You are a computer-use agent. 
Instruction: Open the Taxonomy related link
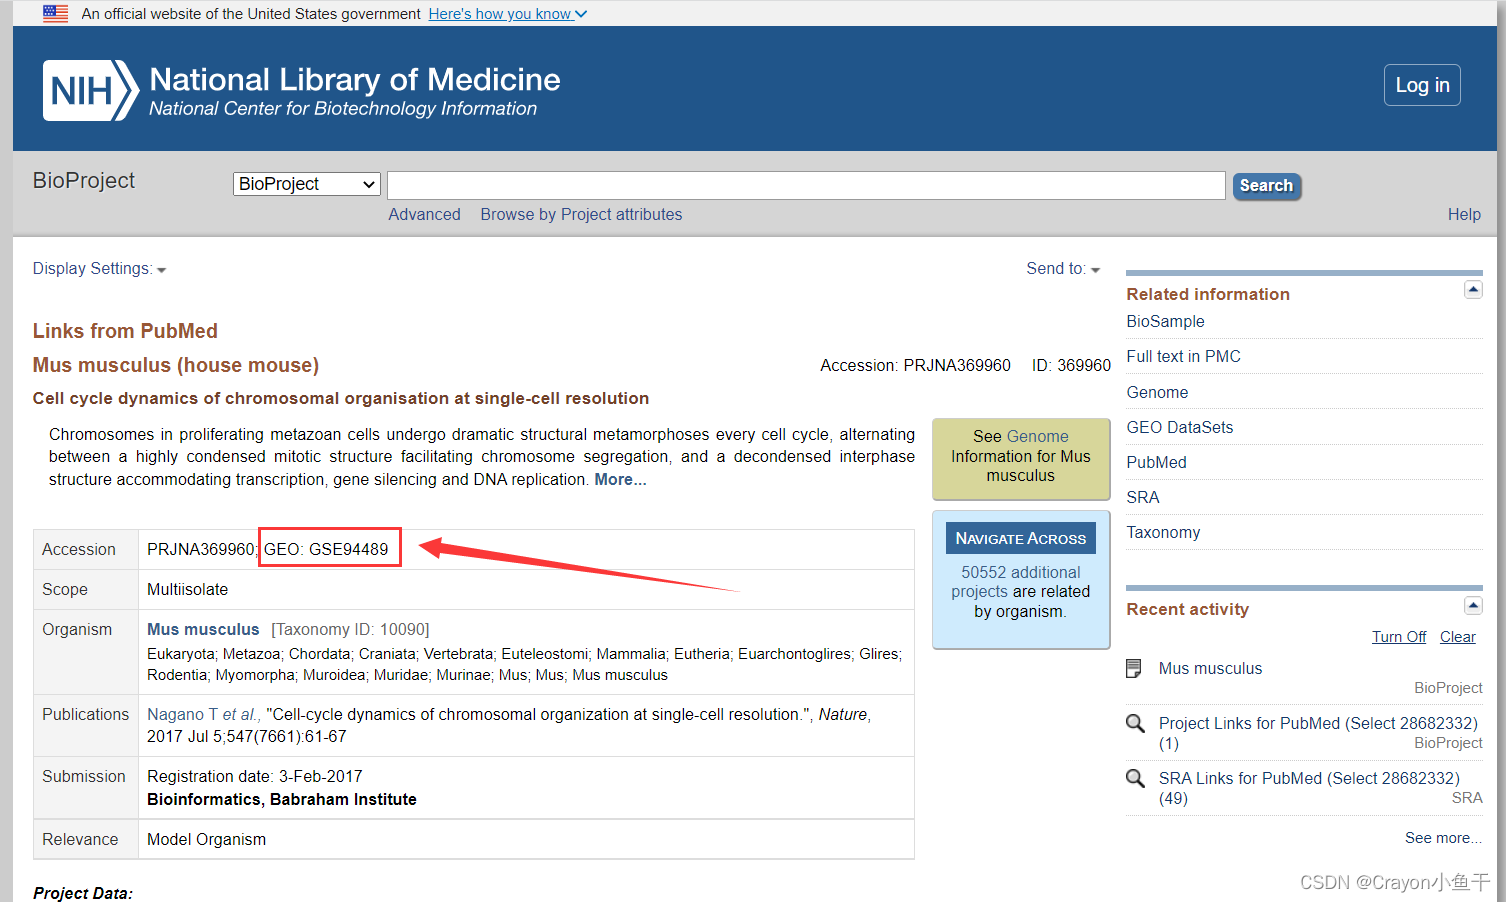tap(1163, 533)
